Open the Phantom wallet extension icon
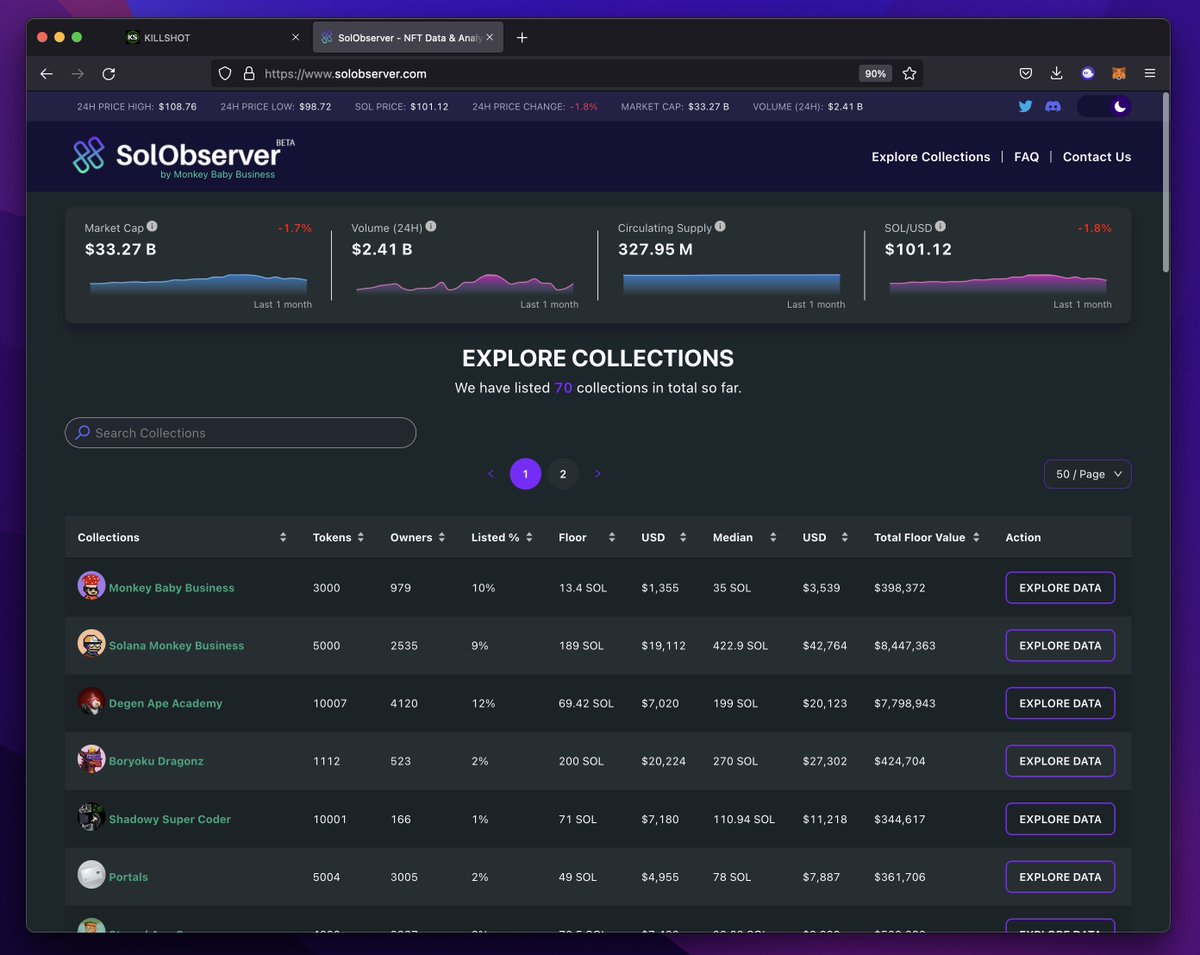This screenshot has width=1200, height=955. (x=1087, y=73)
